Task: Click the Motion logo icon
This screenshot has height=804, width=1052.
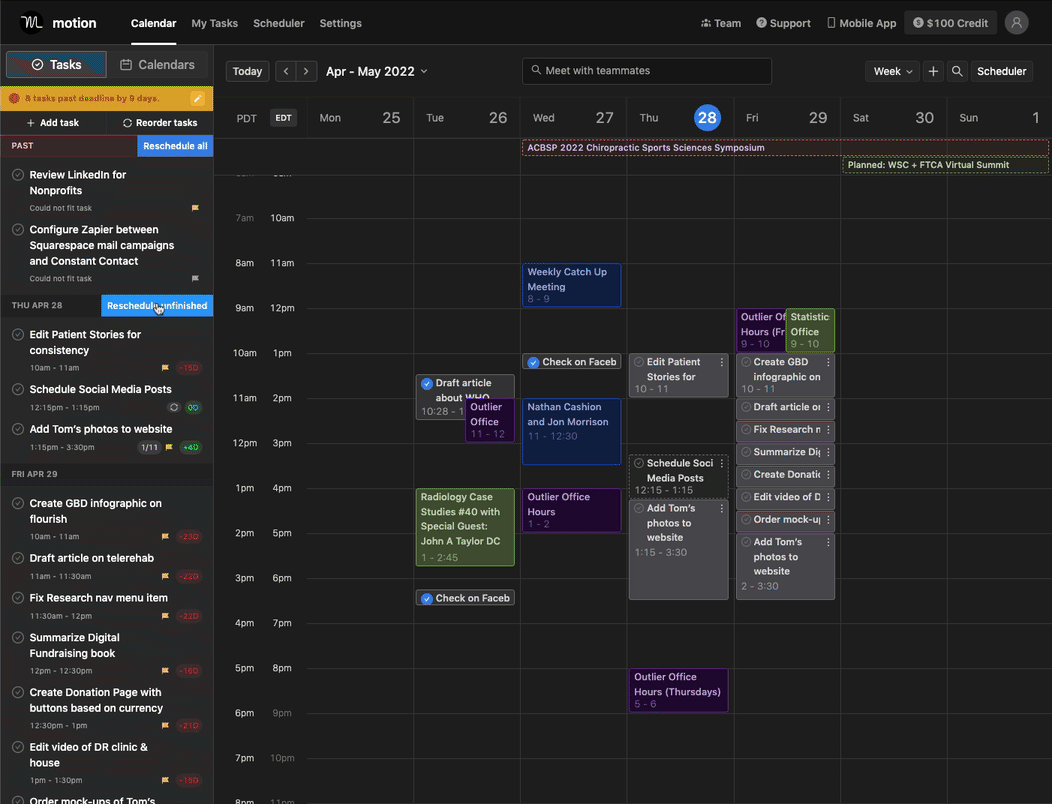Action: pos(32,23)
